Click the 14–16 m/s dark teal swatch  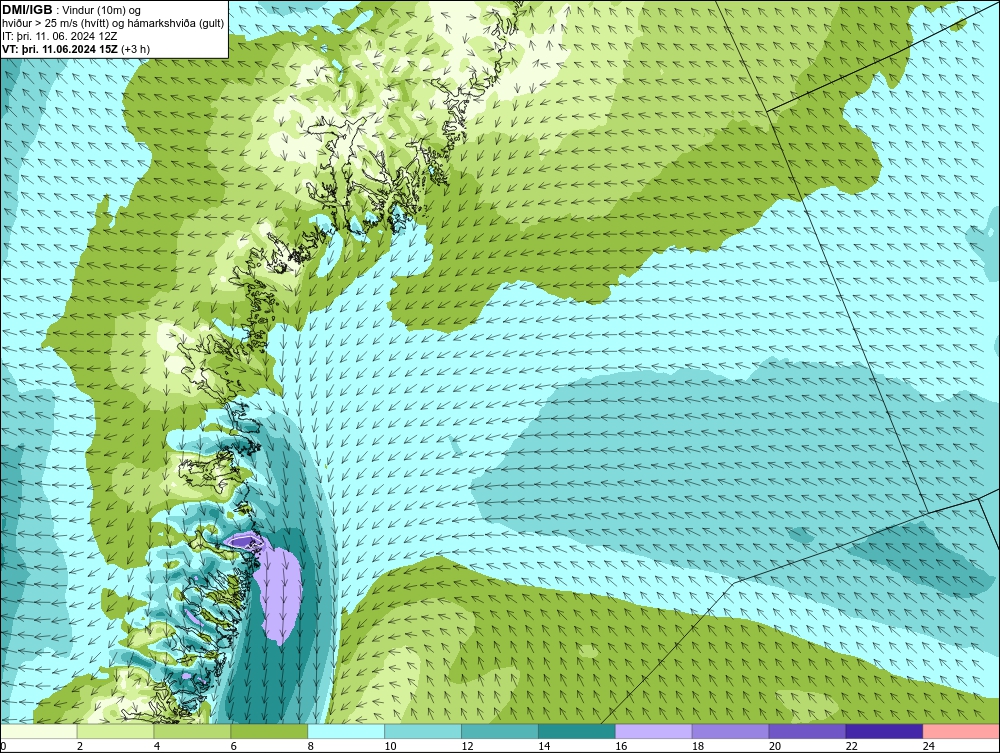577,731
